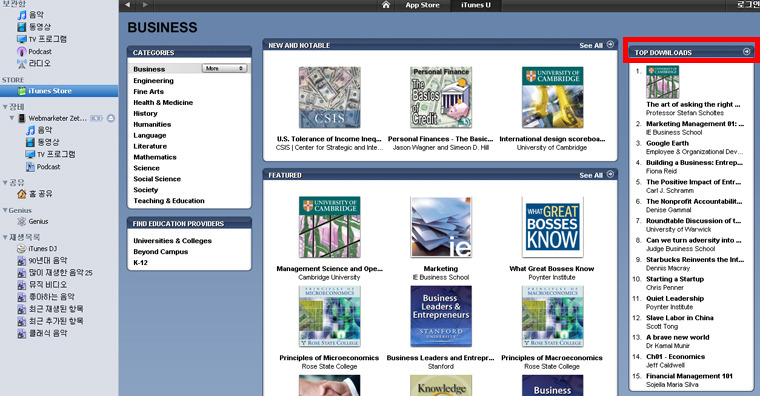Open the Movies library icon
The width and height of the screenshot is (760, 396).
pos(22,27)
